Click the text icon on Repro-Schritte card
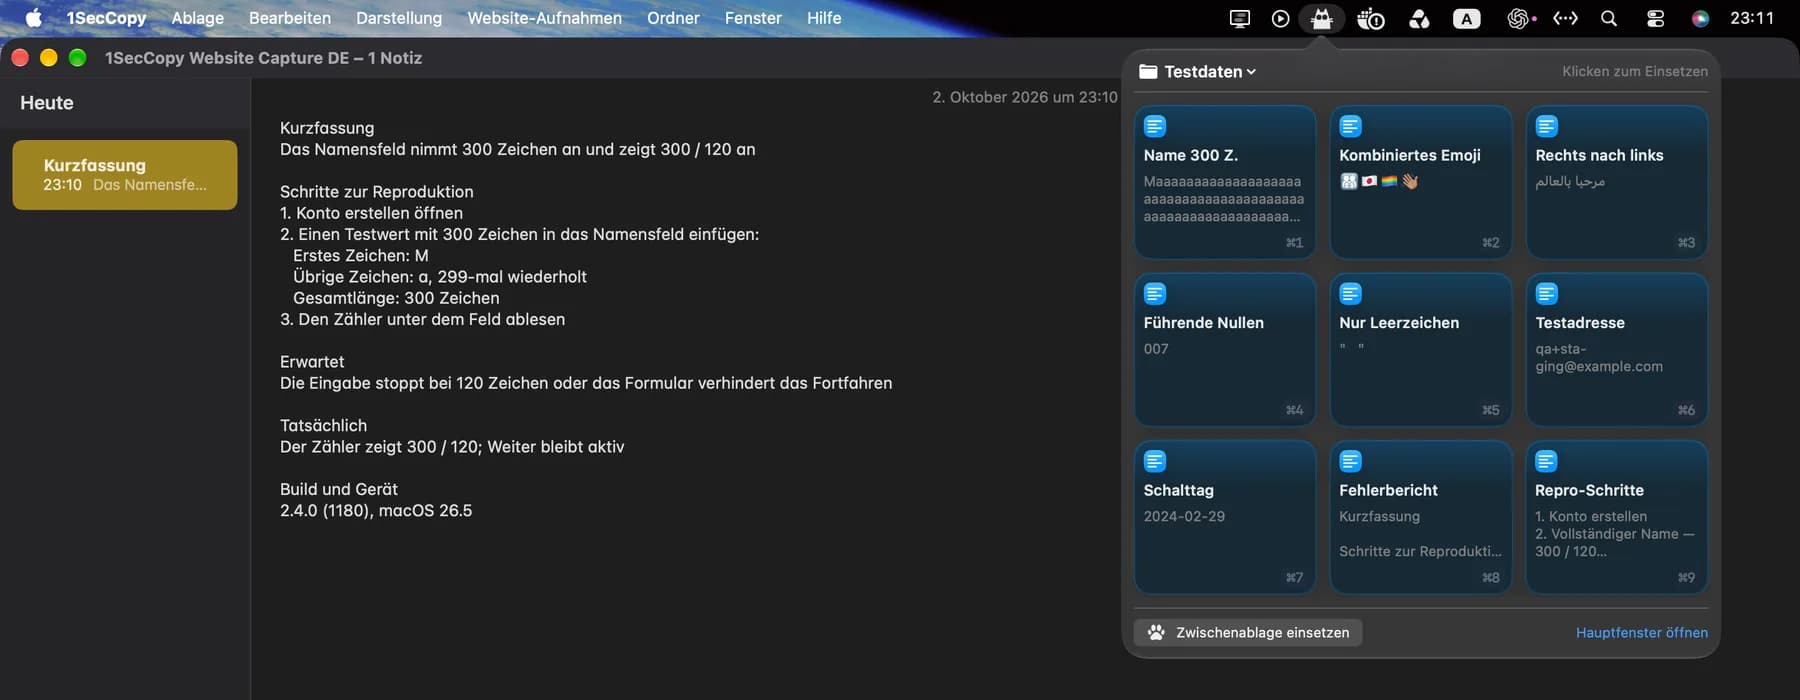Screen dimensions: 1800x700 1547,461
